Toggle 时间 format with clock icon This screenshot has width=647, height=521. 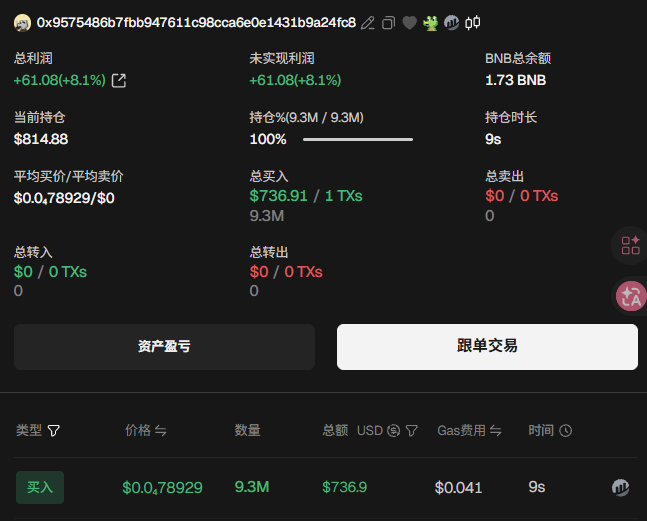(x=565, y=431)
